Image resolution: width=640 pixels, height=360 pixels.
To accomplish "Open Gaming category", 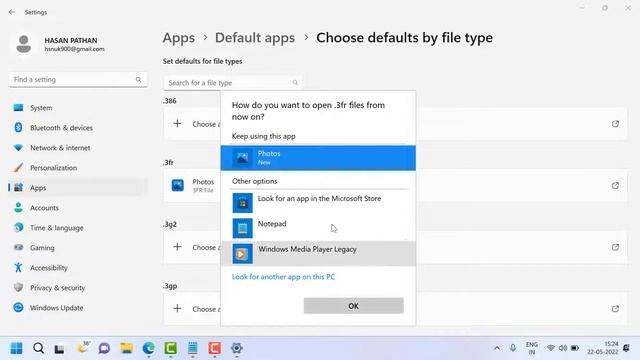I will (x=78, y=248).
